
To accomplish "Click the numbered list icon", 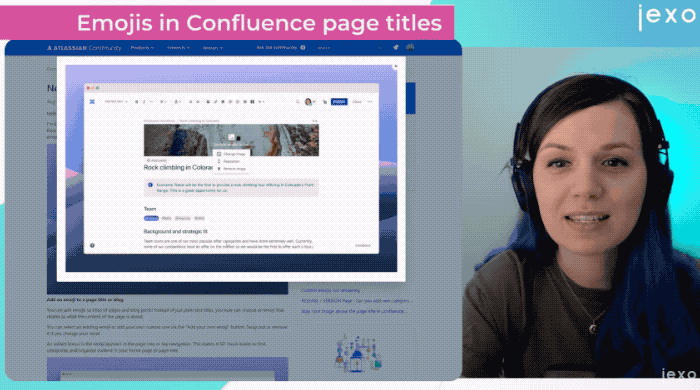I will [x=198, y=102].
